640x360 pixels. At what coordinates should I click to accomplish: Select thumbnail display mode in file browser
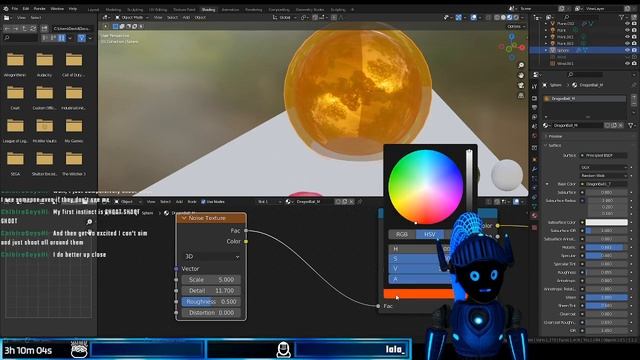tap(62, 38)
